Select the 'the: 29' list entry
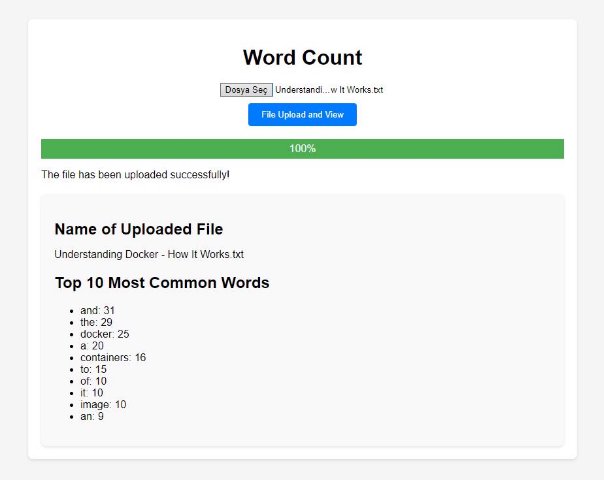This screenshot has height=480, width=604. 96,323
